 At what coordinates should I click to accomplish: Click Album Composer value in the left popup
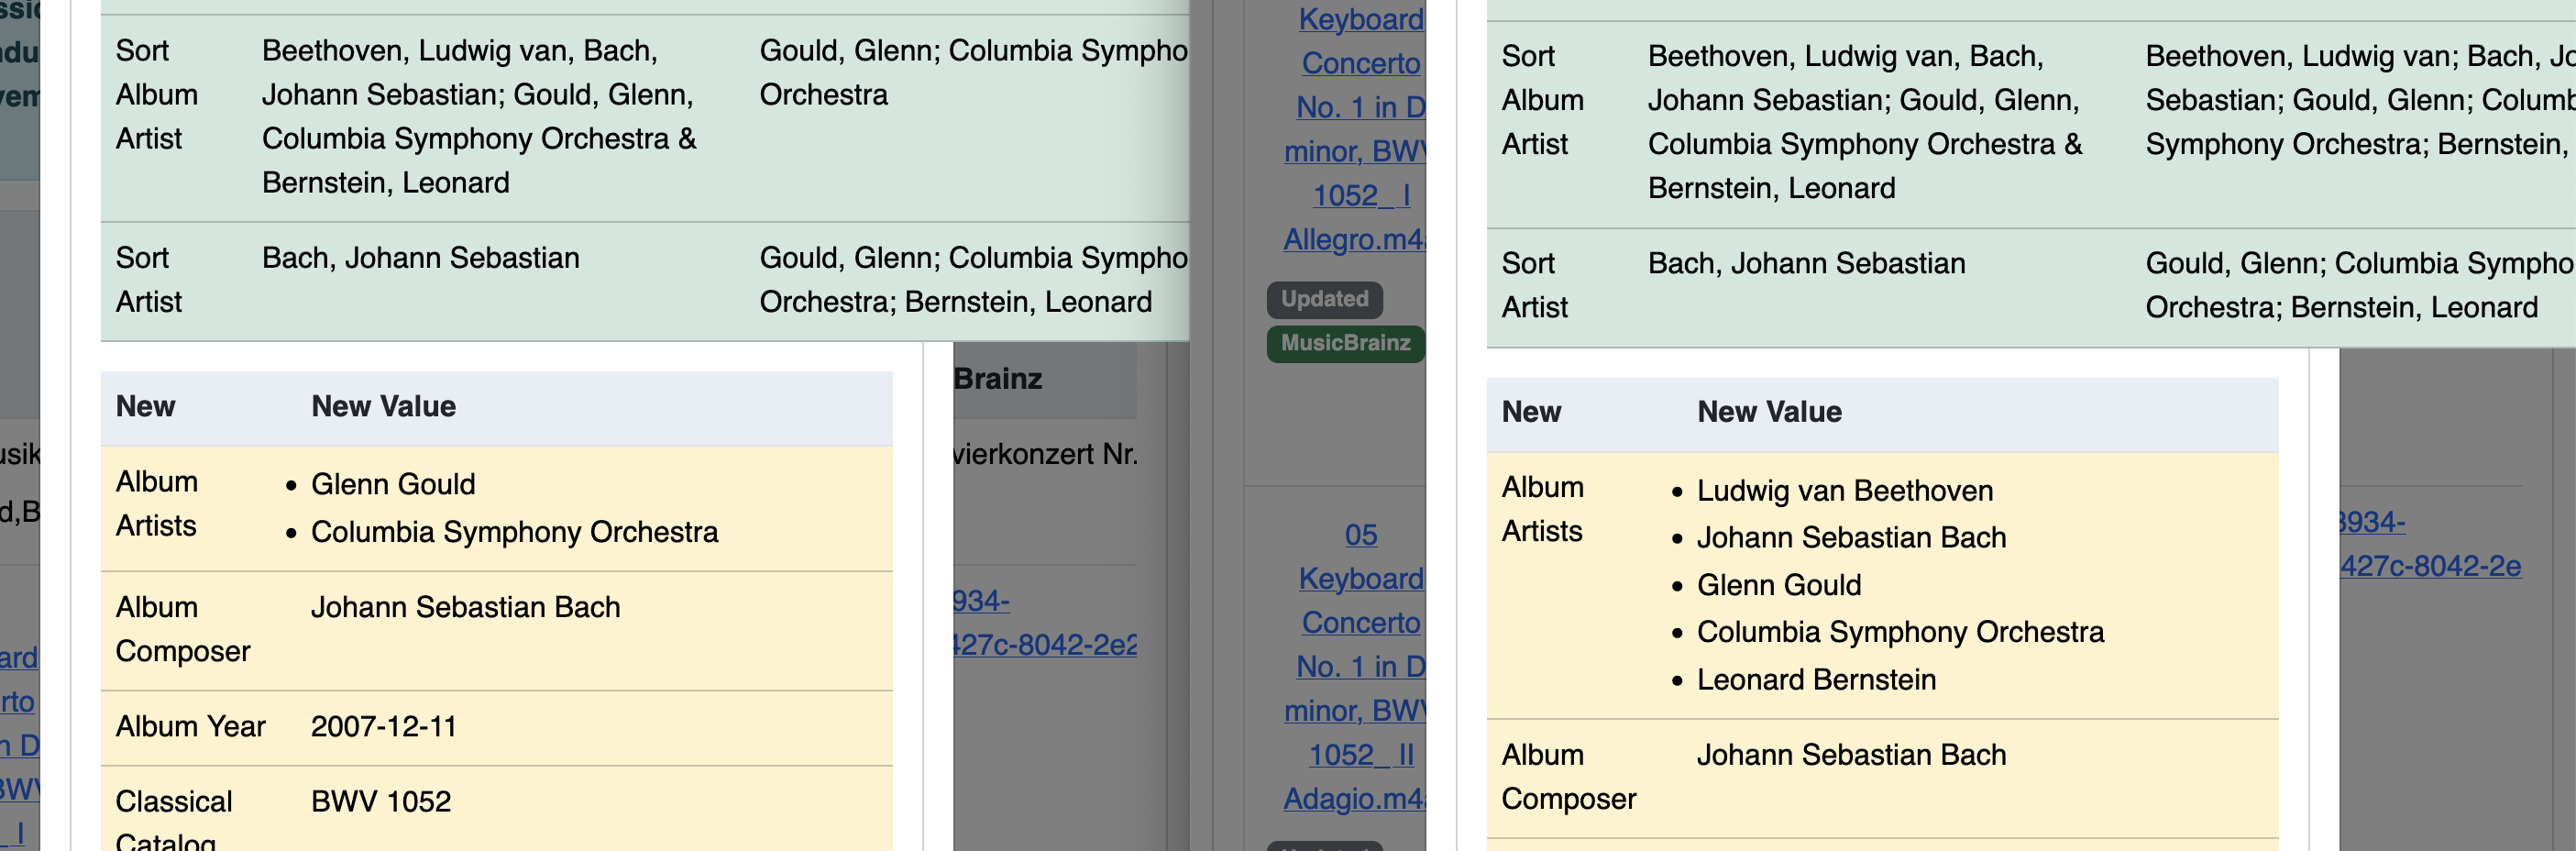pos(465,607)
